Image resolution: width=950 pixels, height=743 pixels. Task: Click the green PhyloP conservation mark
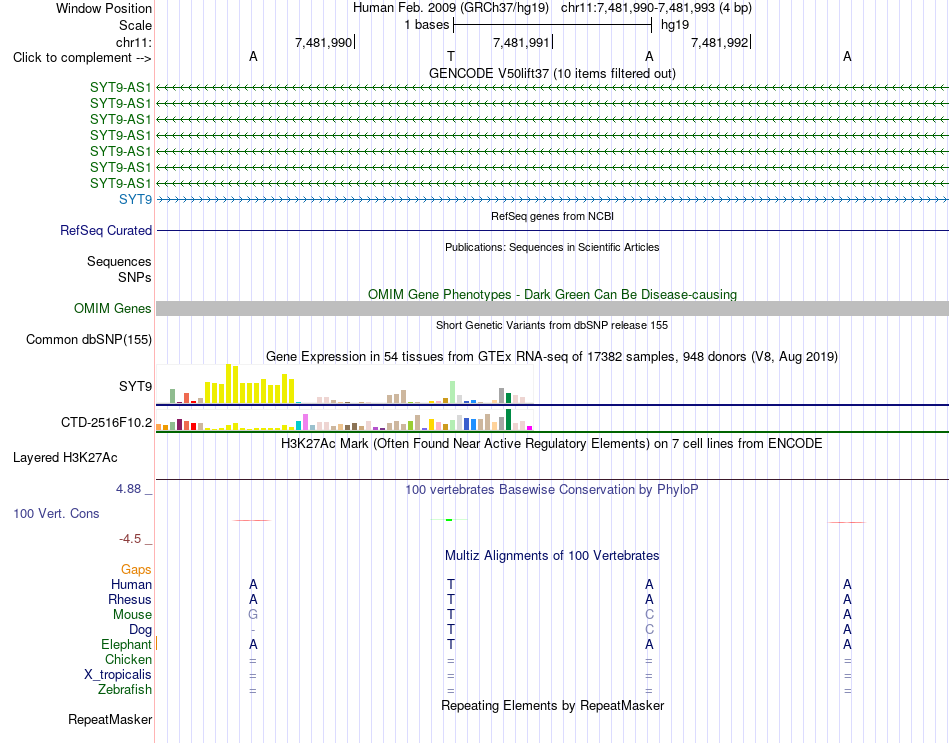coord(449,519)
